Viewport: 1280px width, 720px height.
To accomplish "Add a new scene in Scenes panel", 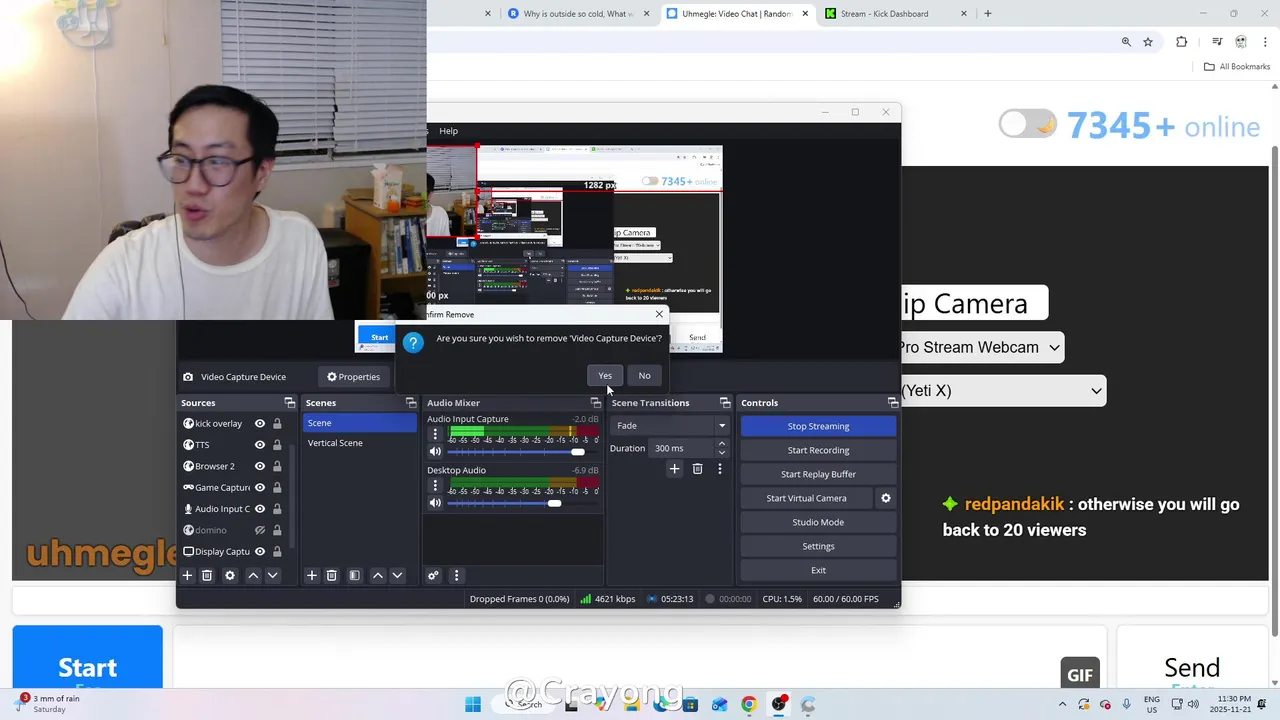I will 312,575.
